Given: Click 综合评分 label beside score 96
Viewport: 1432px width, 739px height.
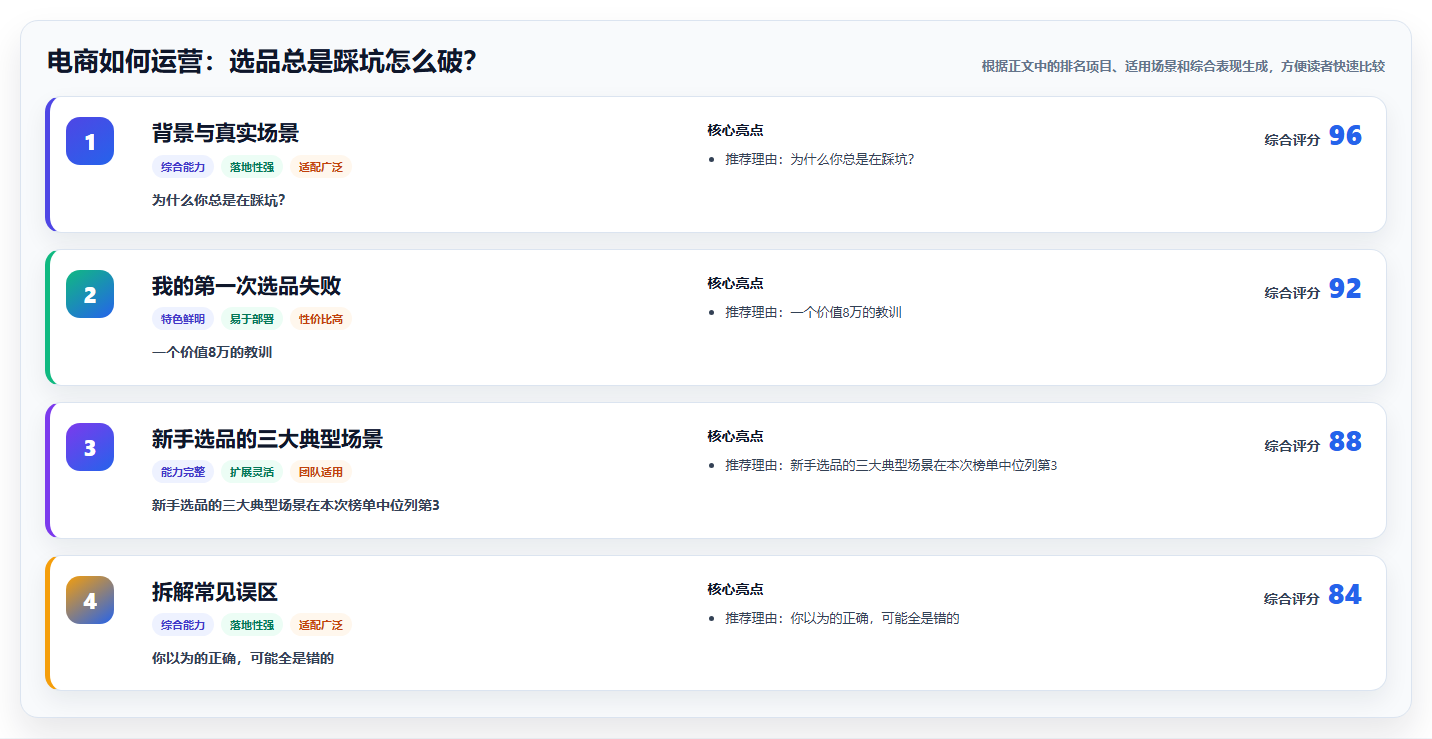Looking at the screenshot, I should pos(1292,140).
